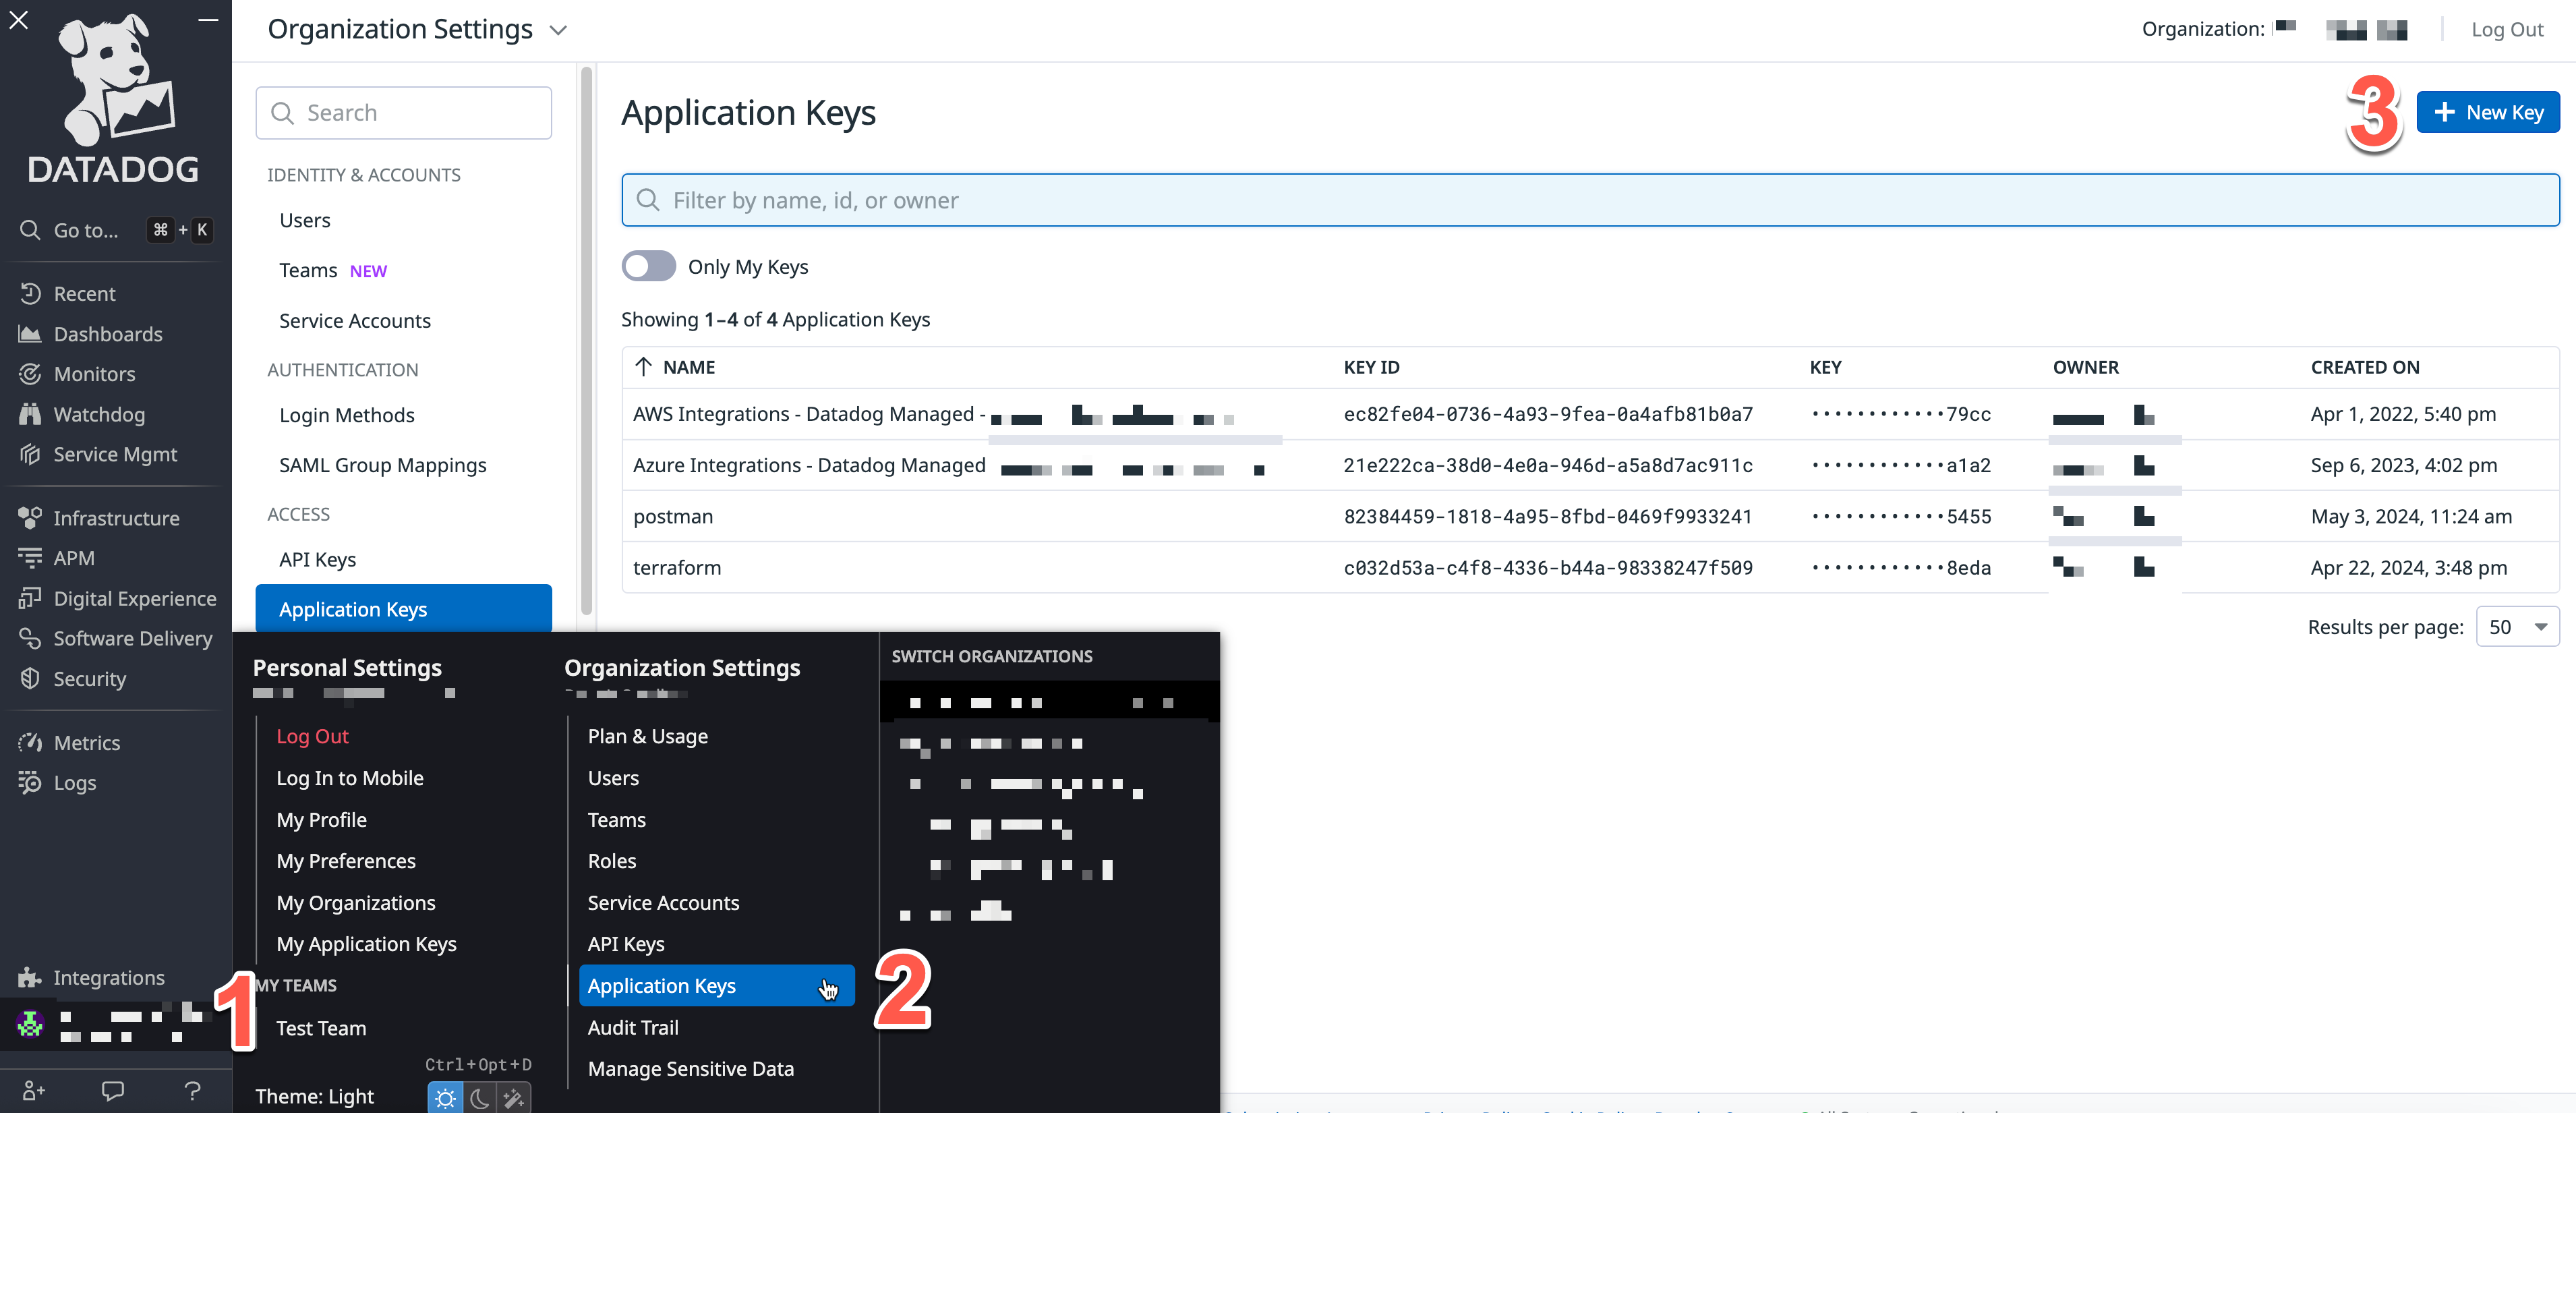This screenshot has width=2576, height=1295.
Task: Open Roles in popup menu
Action: point(612,861)
